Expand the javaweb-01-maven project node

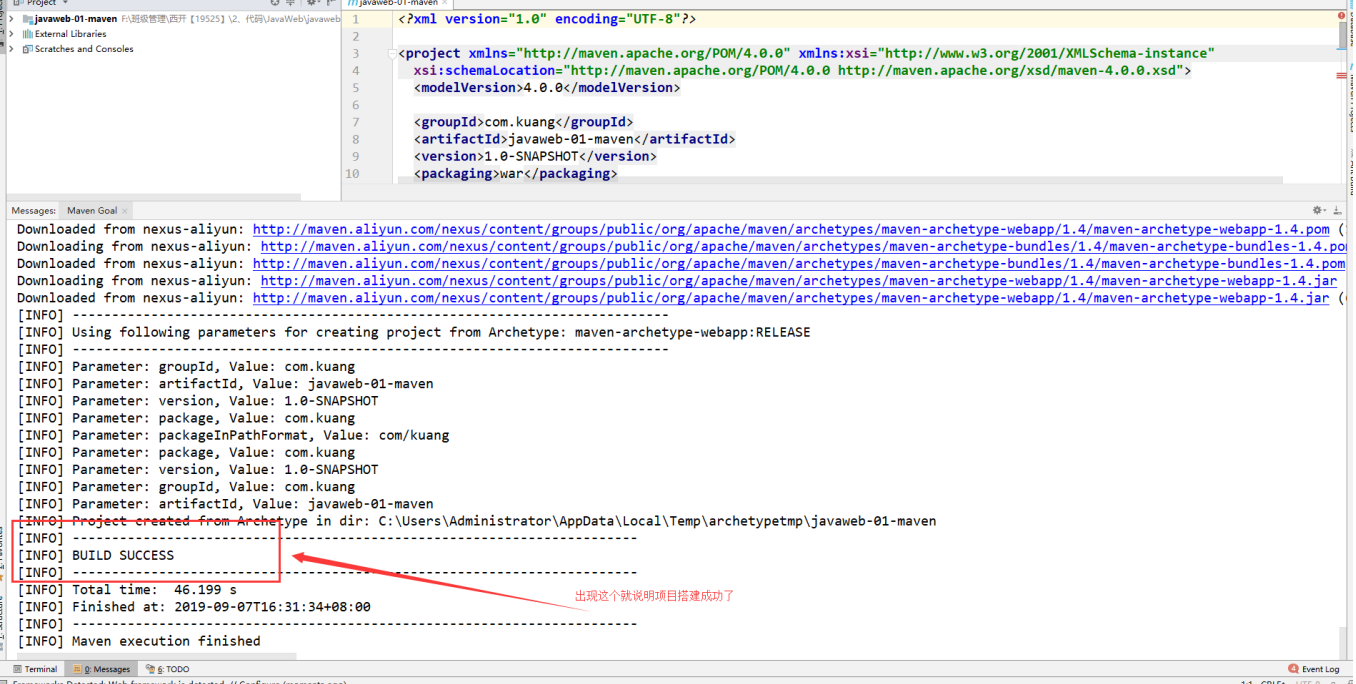(x=12, y=19)
